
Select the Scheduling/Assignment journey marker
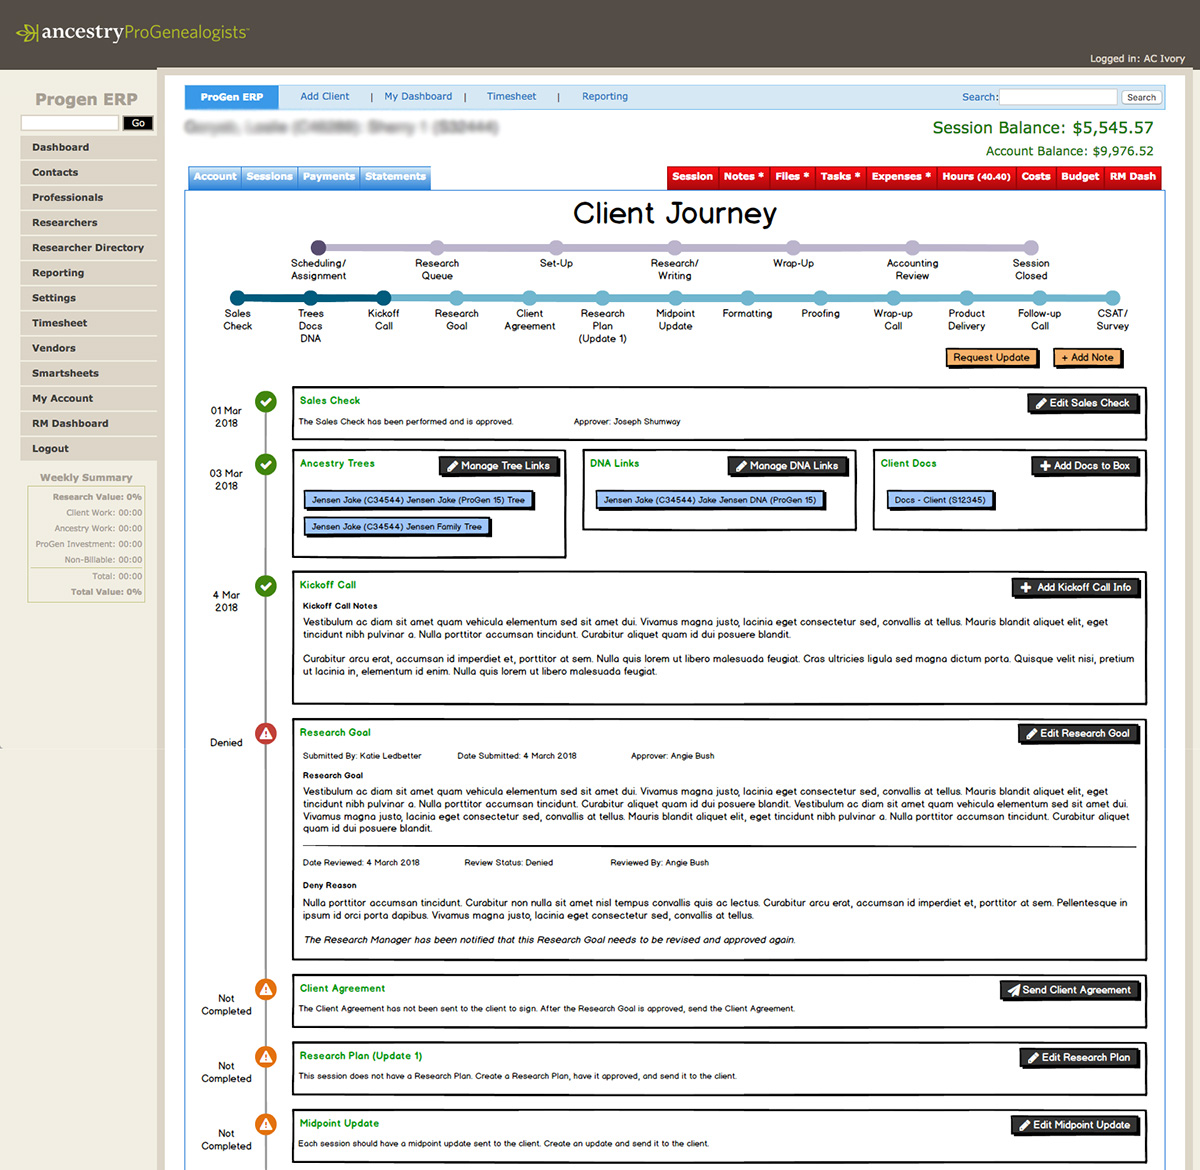pyautogui.click(x=318, y=247)
